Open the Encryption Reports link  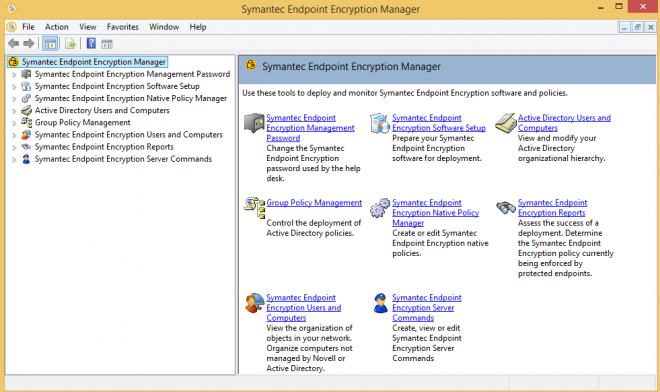click(552, 208)
